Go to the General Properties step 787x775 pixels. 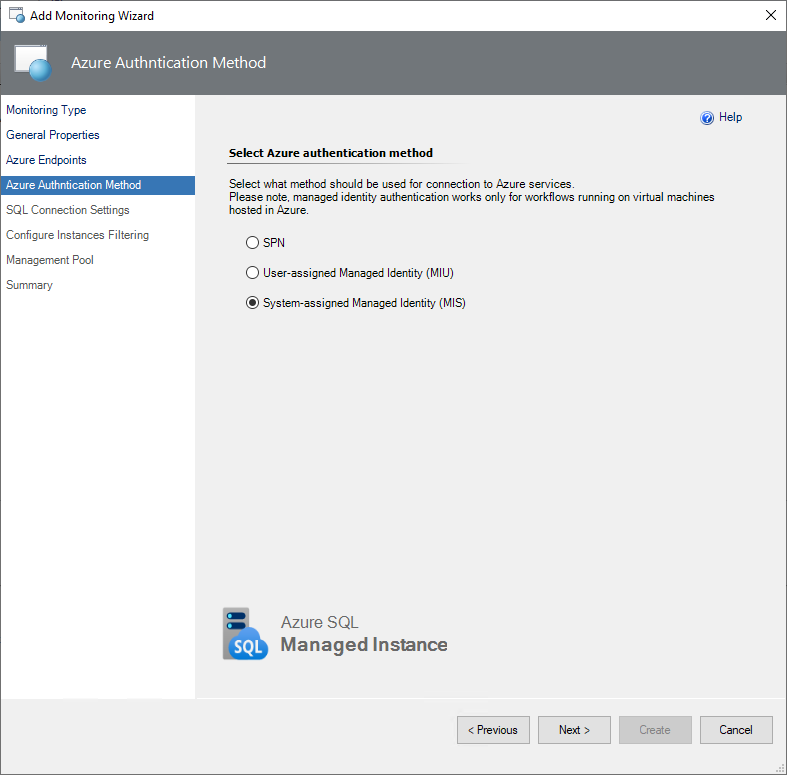(53, 135)
